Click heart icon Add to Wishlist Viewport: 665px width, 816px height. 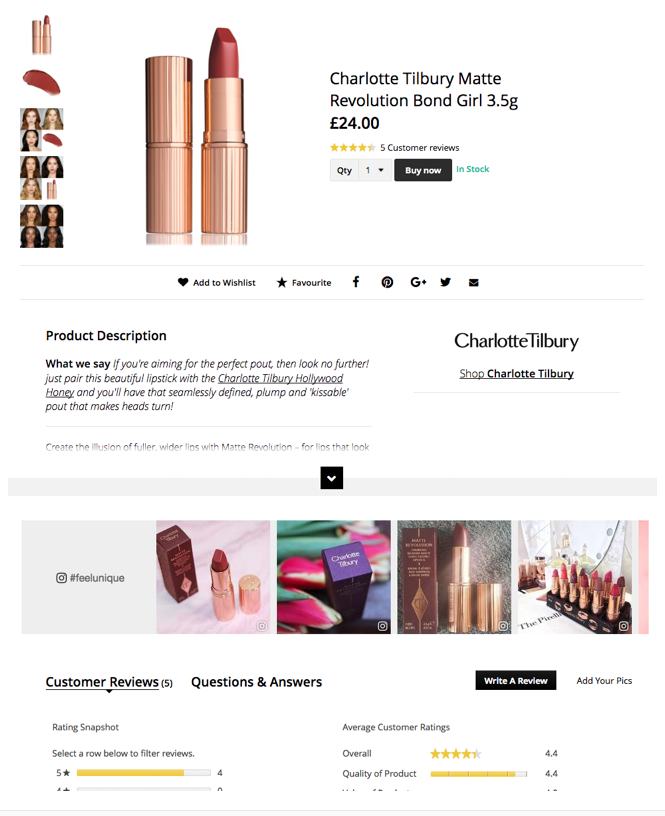click(216, 282)
